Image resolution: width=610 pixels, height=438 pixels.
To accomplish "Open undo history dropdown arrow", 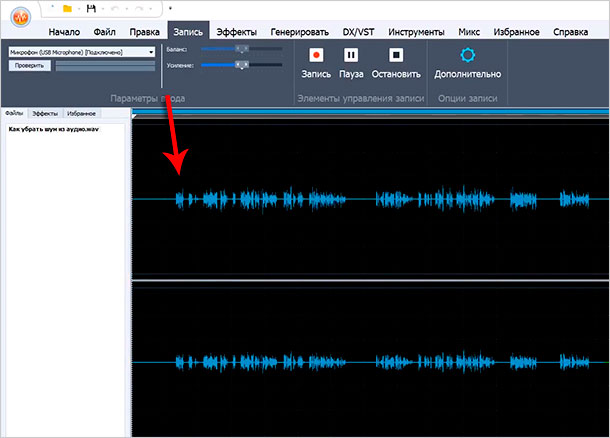I will tap(126, 9).
